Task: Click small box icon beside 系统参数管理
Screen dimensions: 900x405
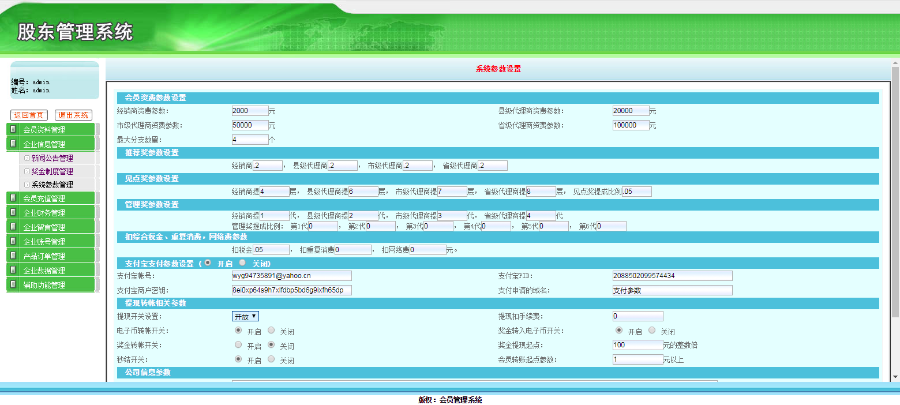Action: [26, 185]
